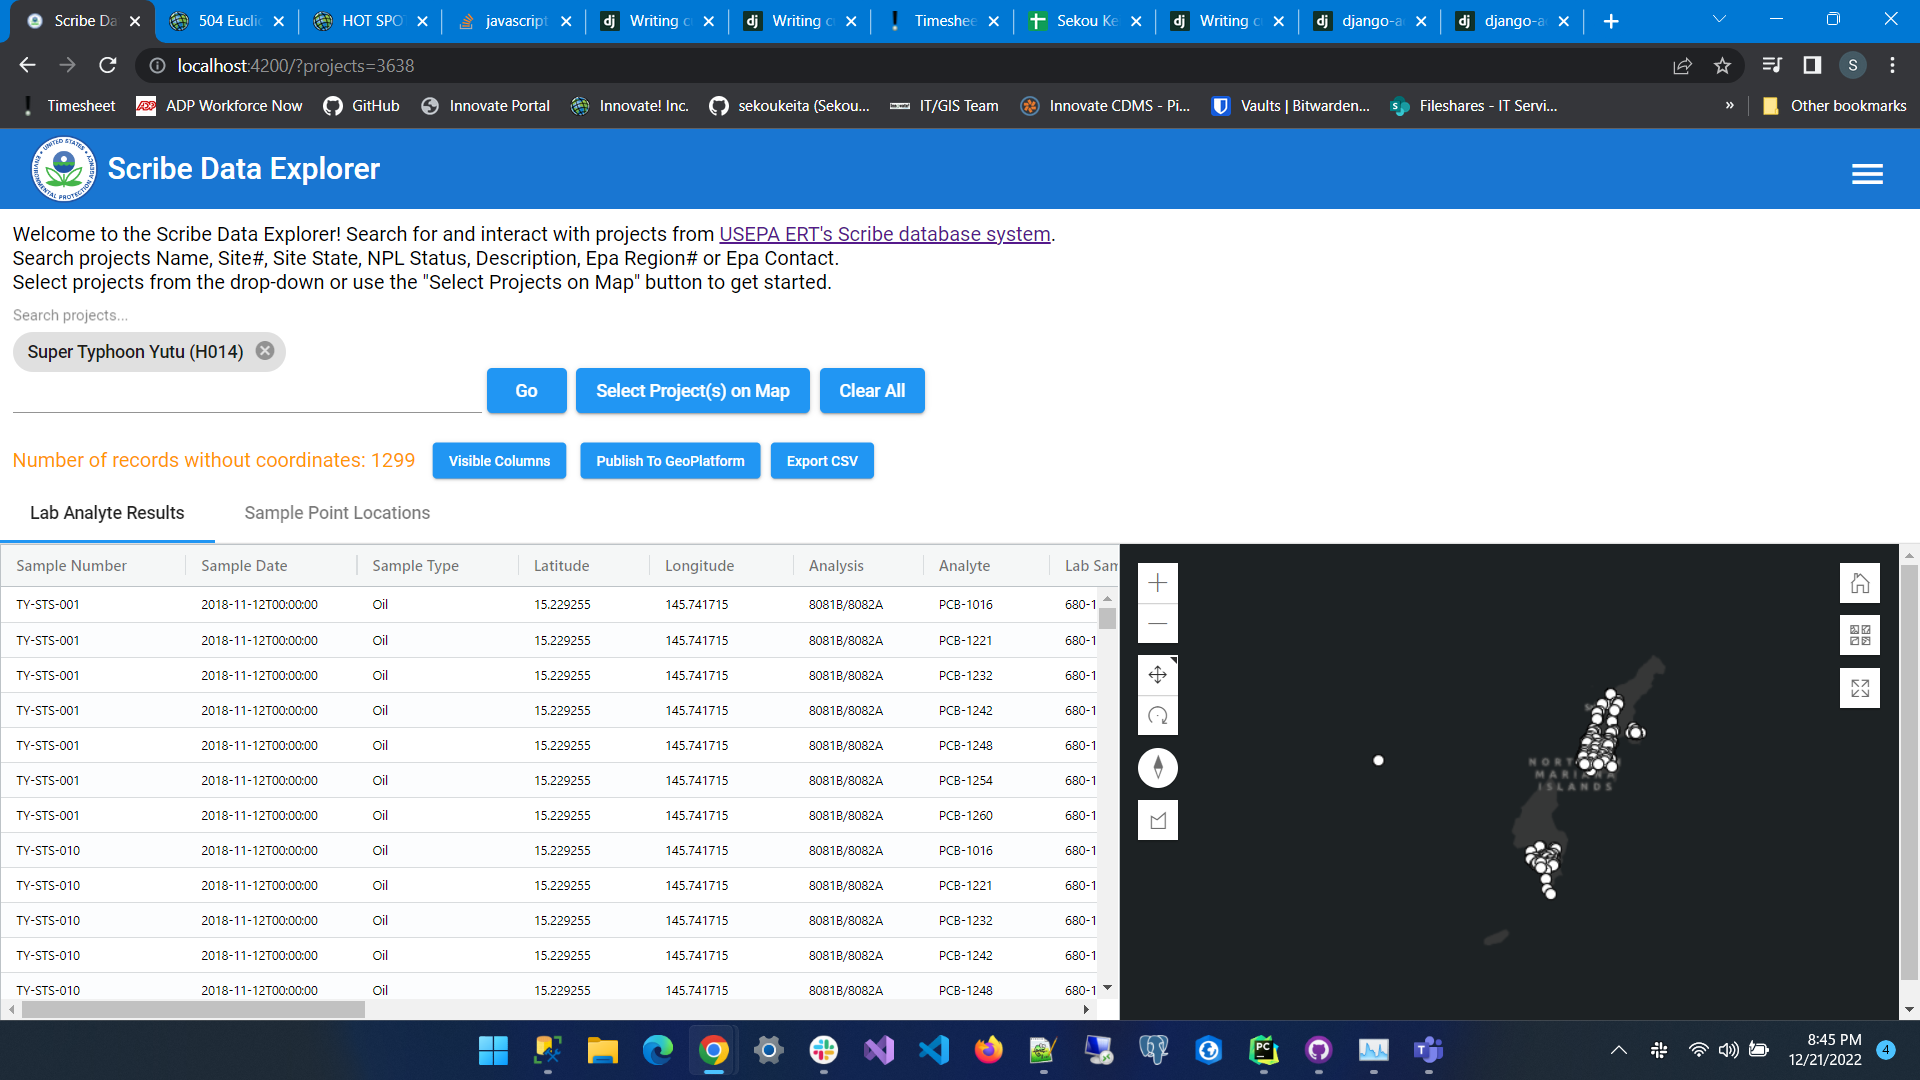Open the hamburger navigation menu
The image size is (1920, 1080).
(x=1867, y=174)
